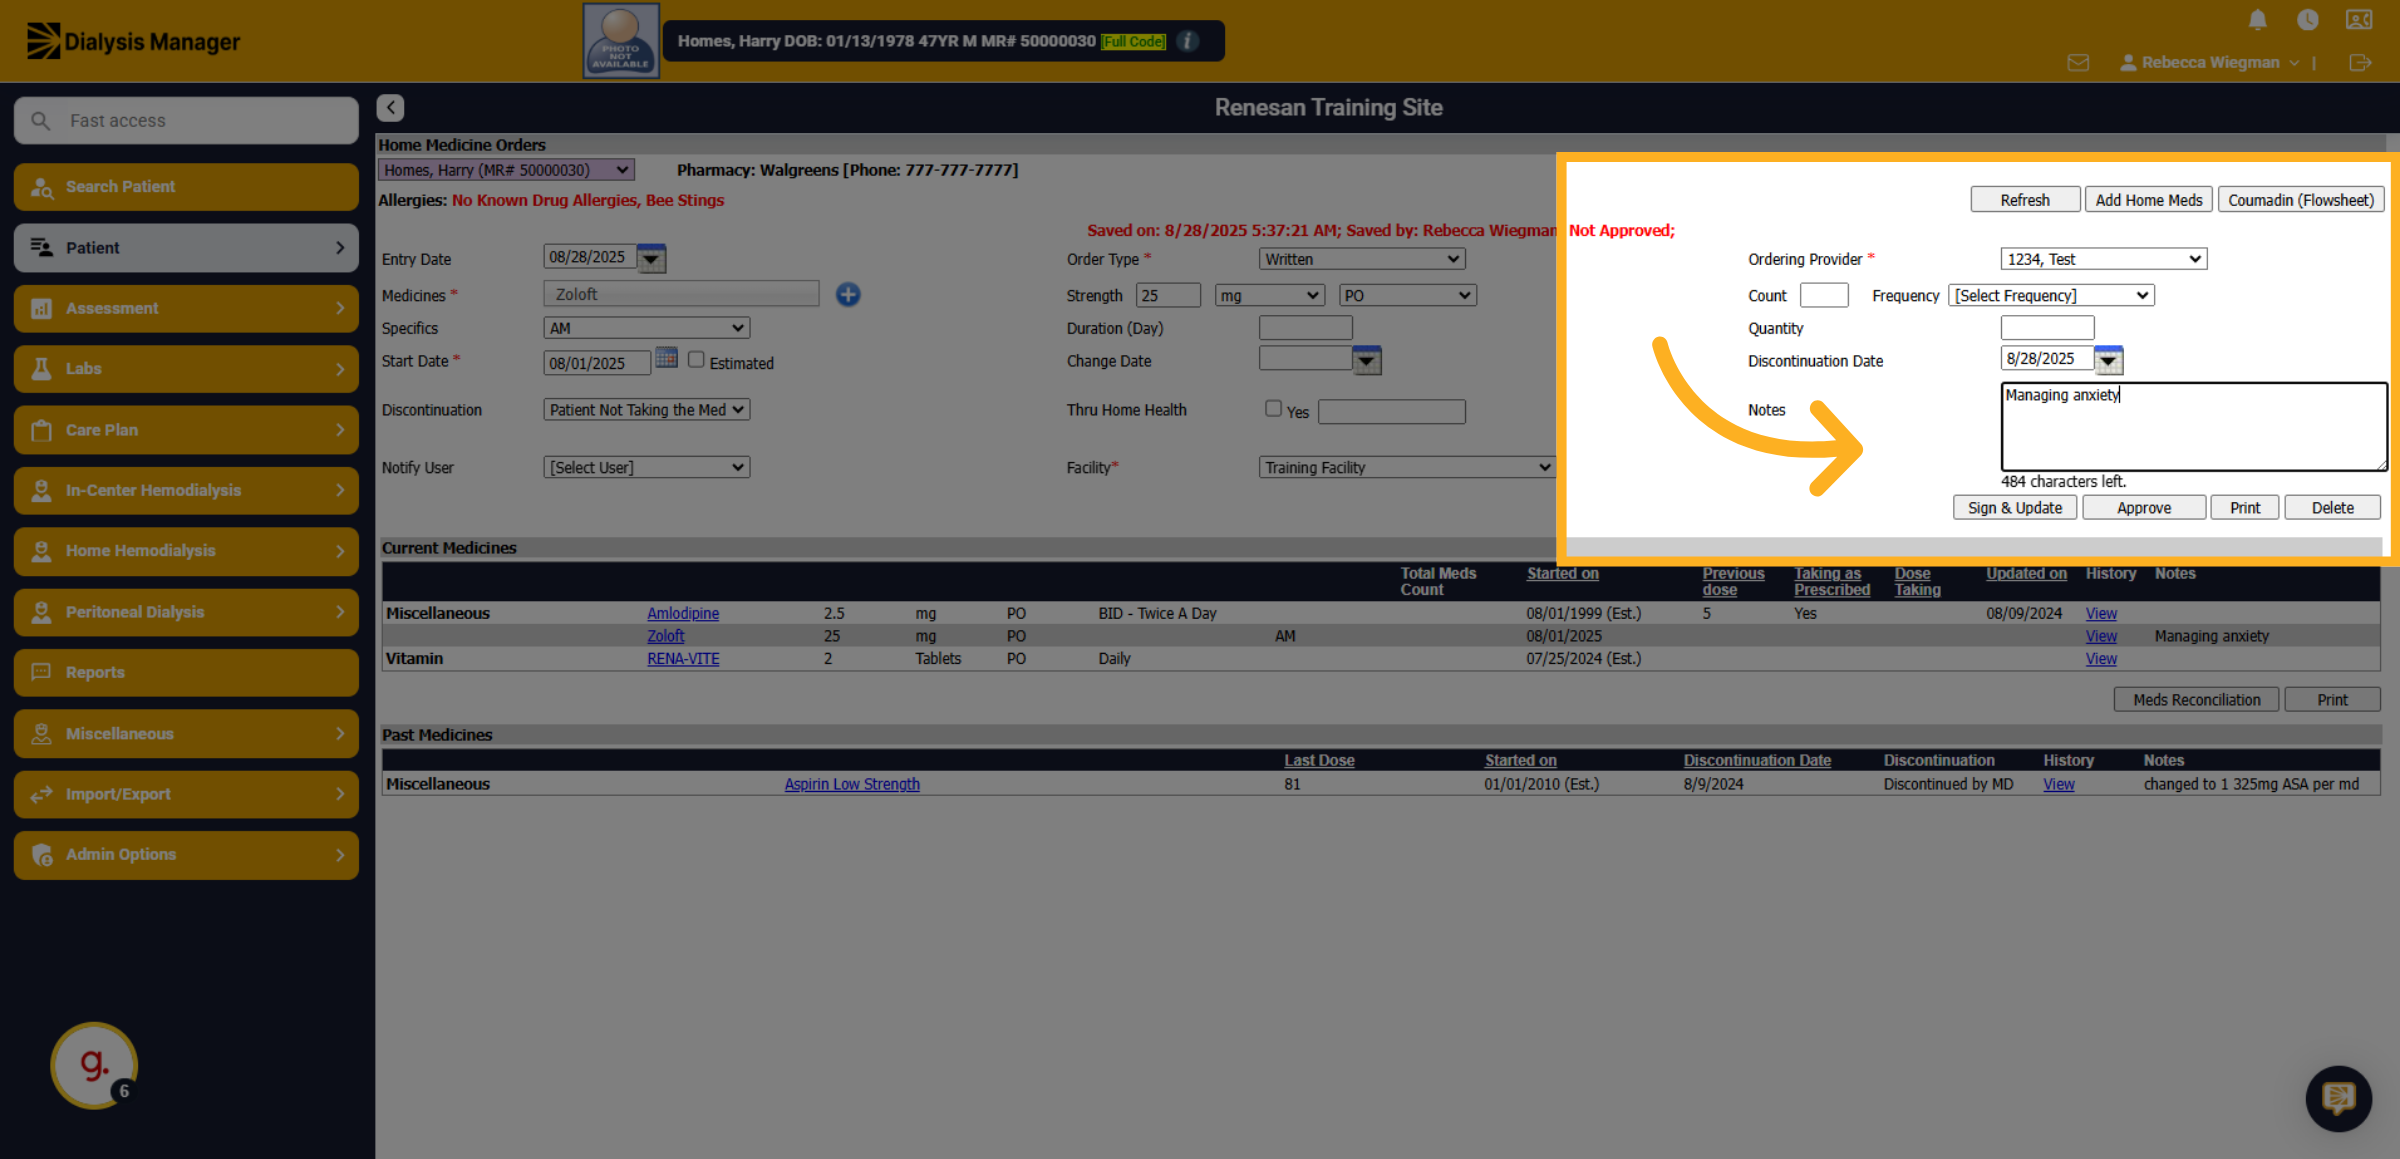Open the Change Date calendar picker
Viewport: 2400px width, 1159px height.
click(1367, 360)
